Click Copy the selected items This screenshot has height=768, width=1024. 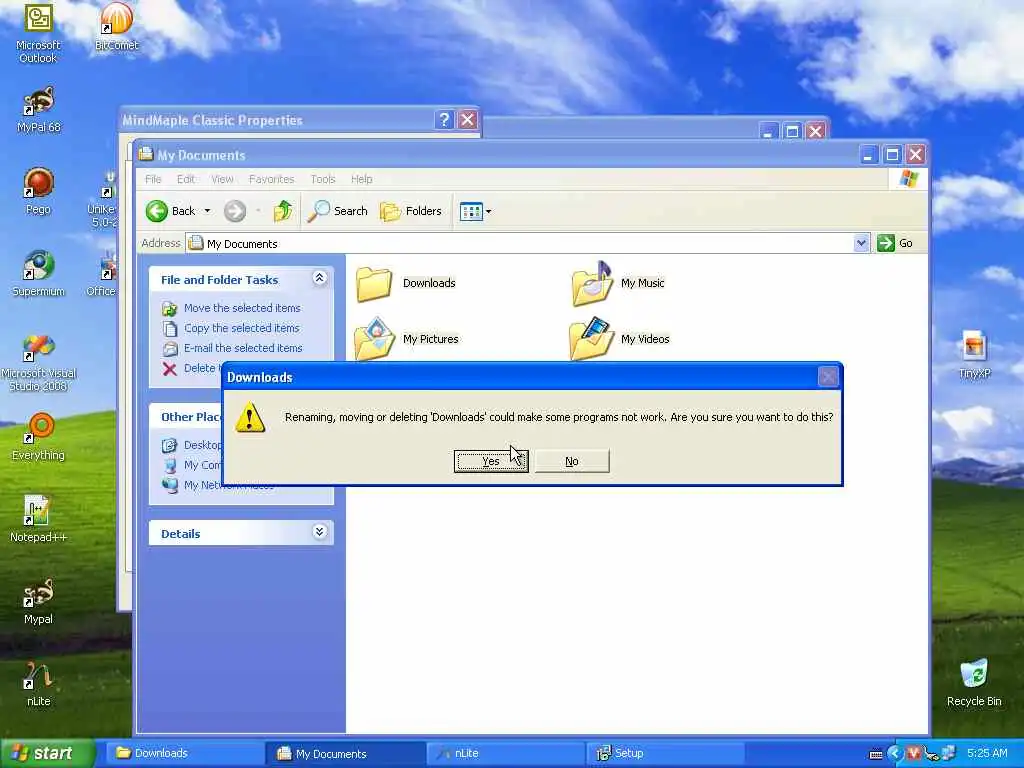click(241, 328)
